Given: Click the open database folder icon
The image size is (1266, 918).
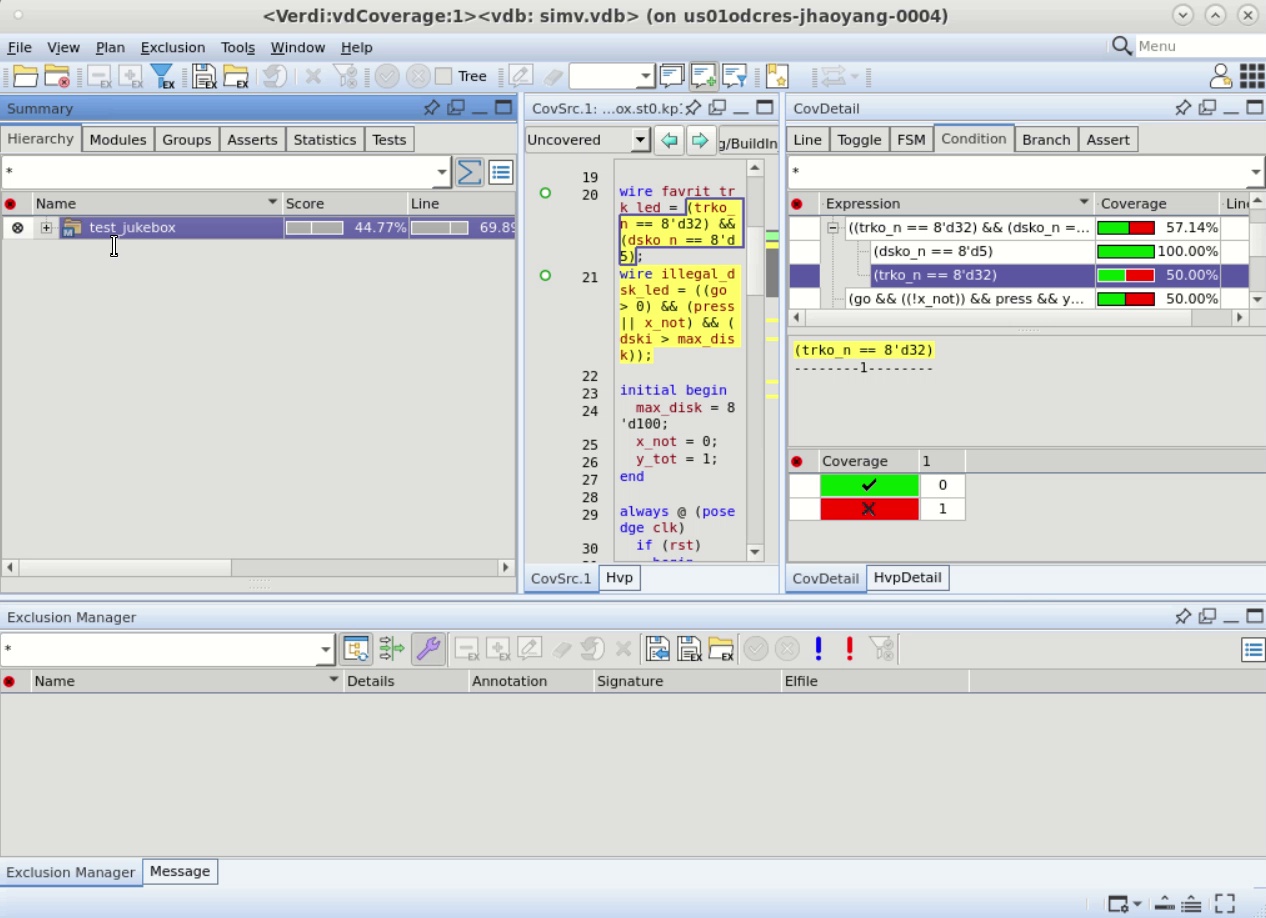Looking at the screenshot, I should tap(25, 77).
